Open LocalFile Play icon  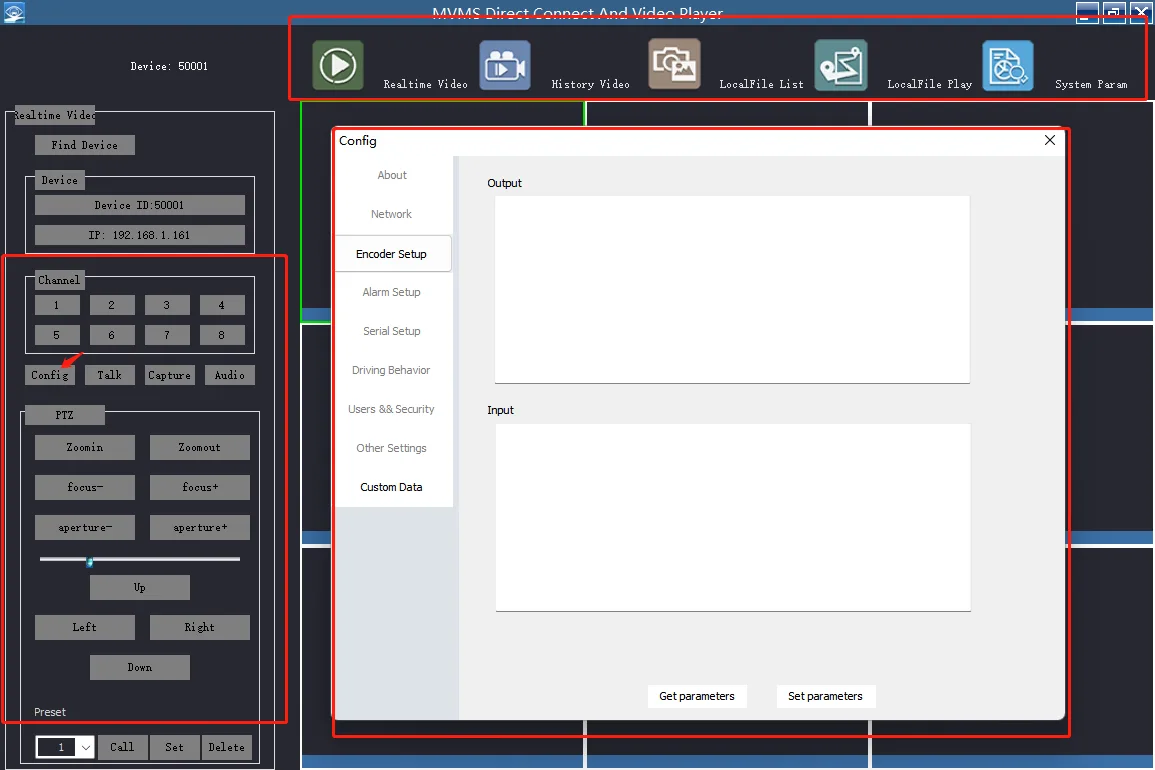pyautogui.click(x=841, y=65)
